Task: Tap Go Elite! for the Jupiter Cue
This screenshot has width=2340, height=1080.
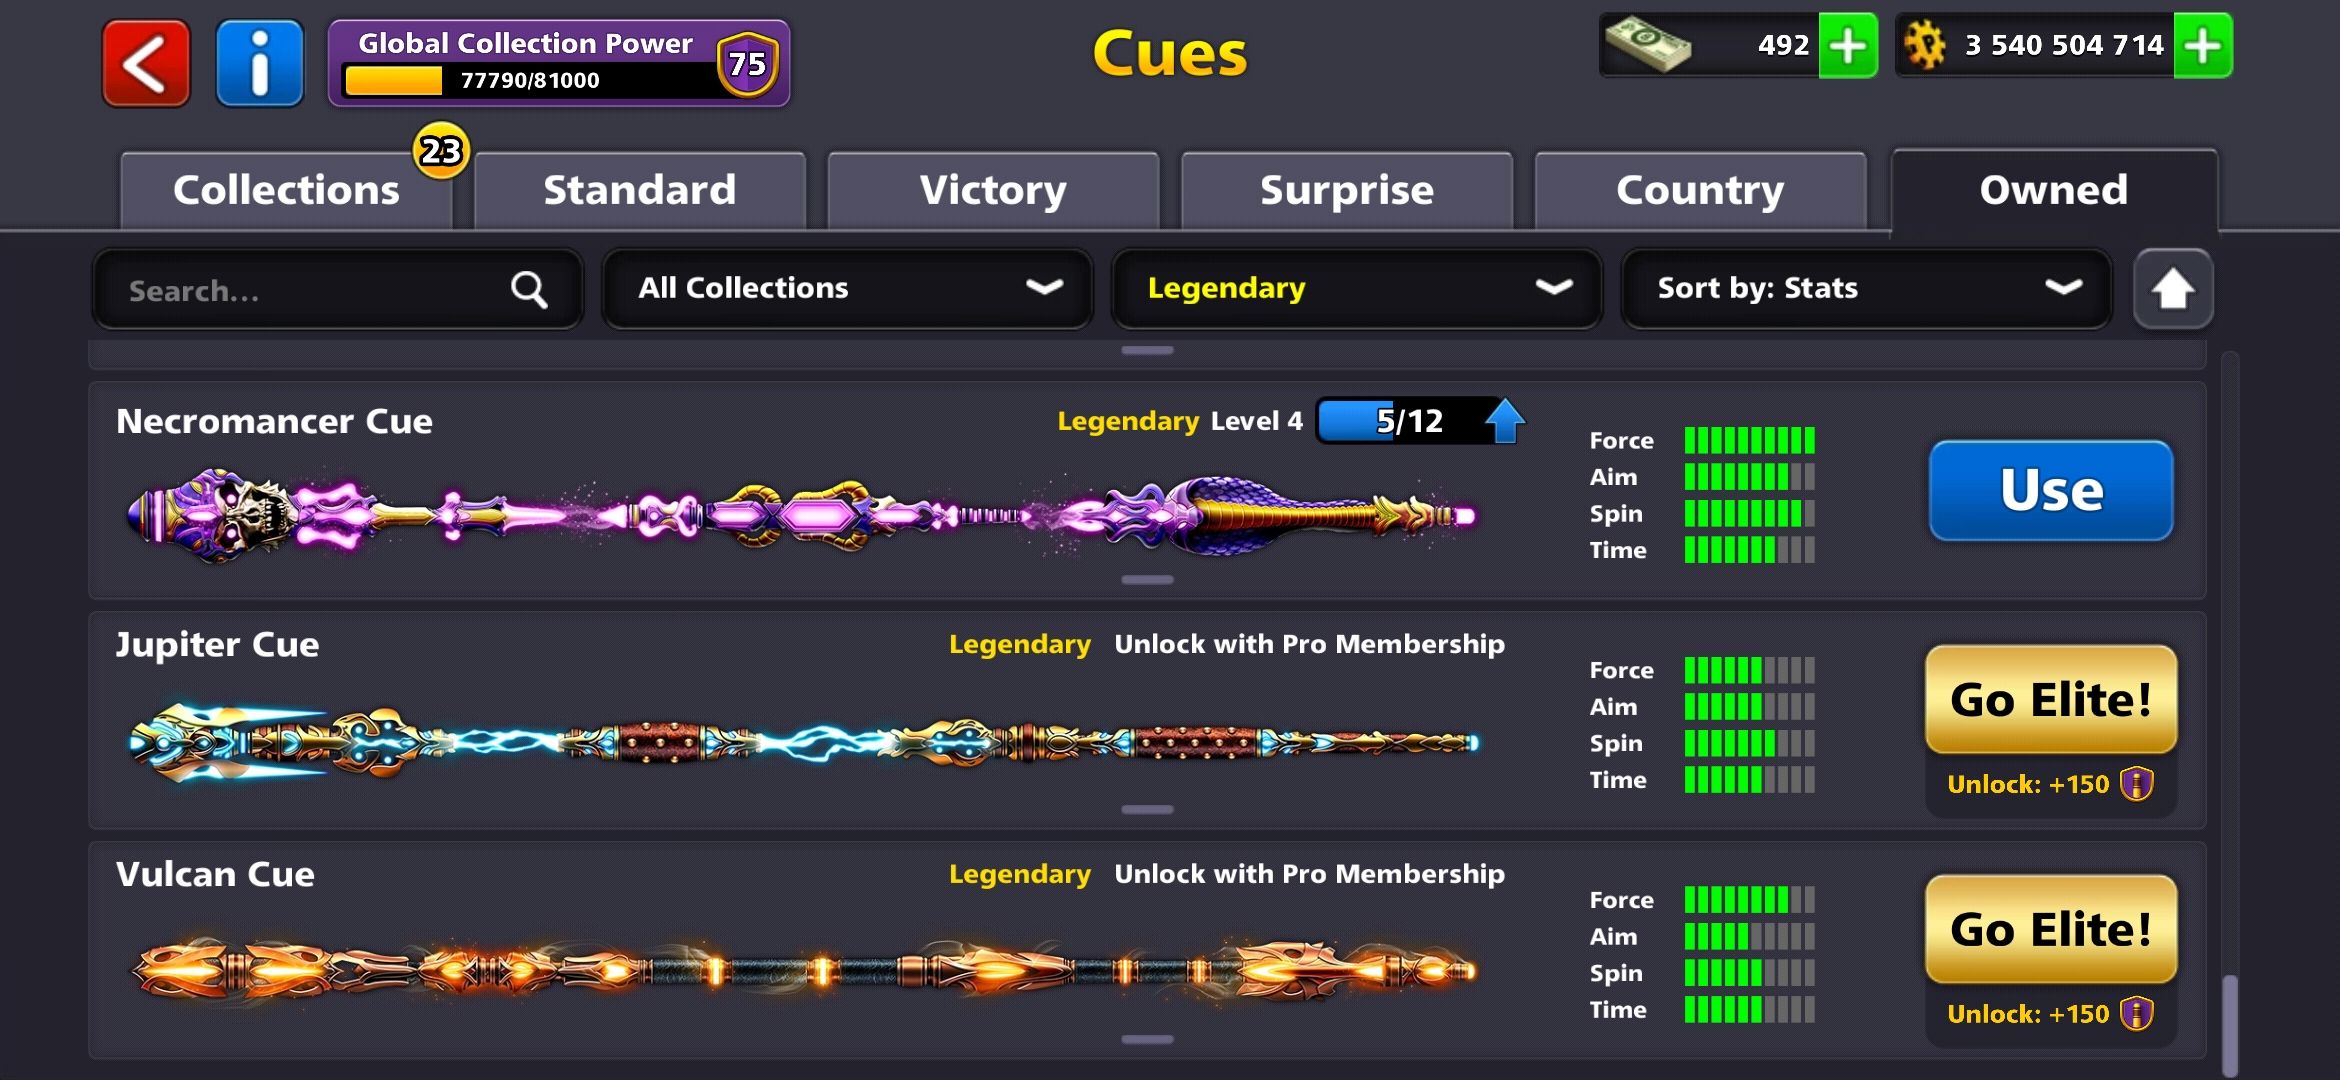Action: tap(2051, 699)
